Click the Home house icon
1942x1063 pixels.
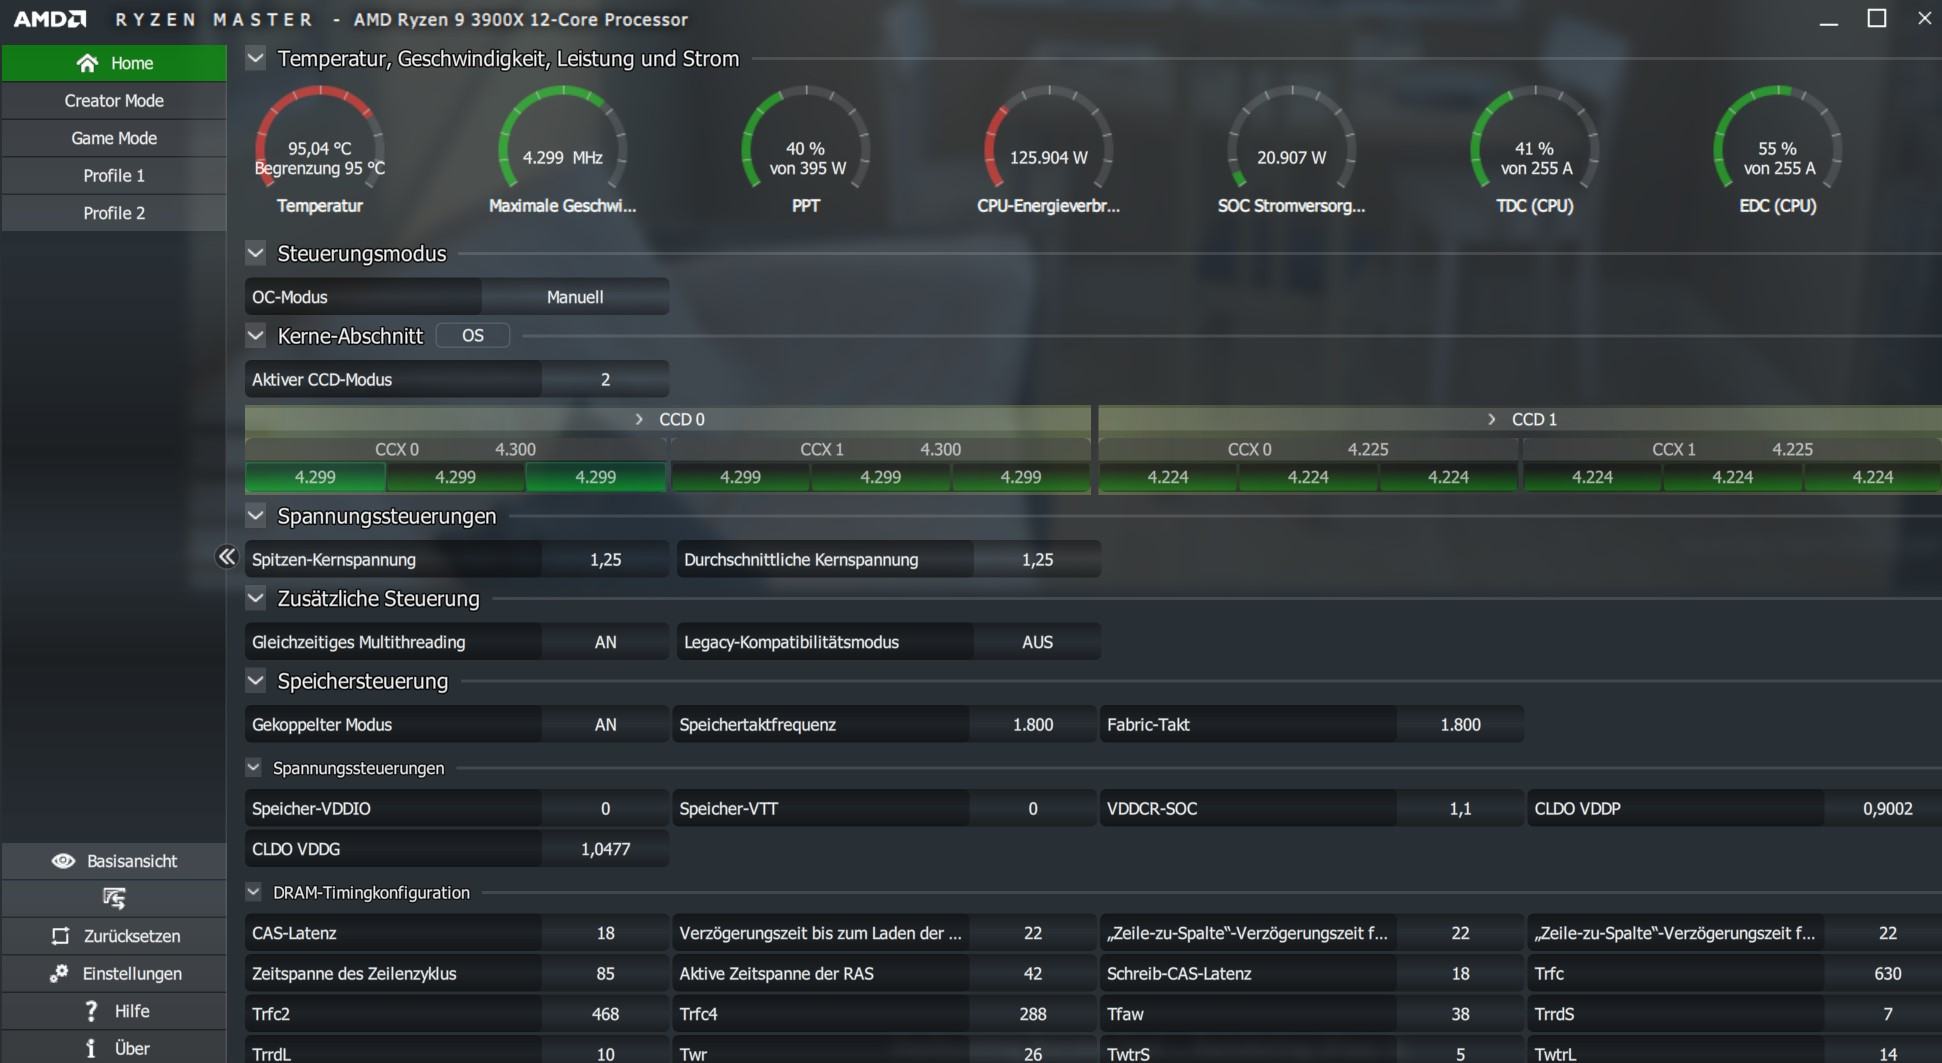click(x=88, y=63)
